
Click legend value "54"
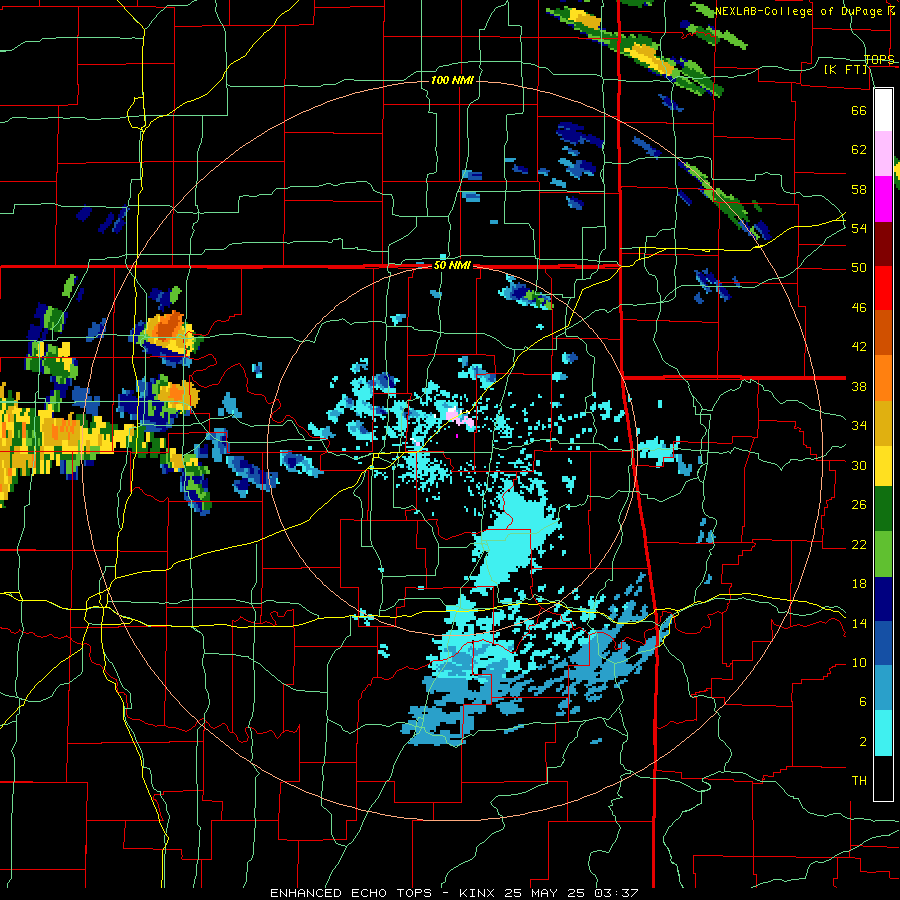859,228
